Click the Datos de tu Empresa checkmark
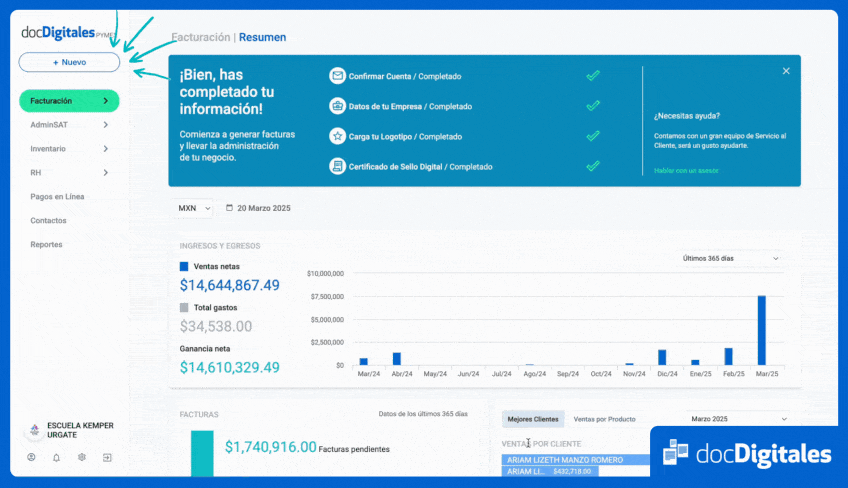The image size is (848, 488). 593,105
